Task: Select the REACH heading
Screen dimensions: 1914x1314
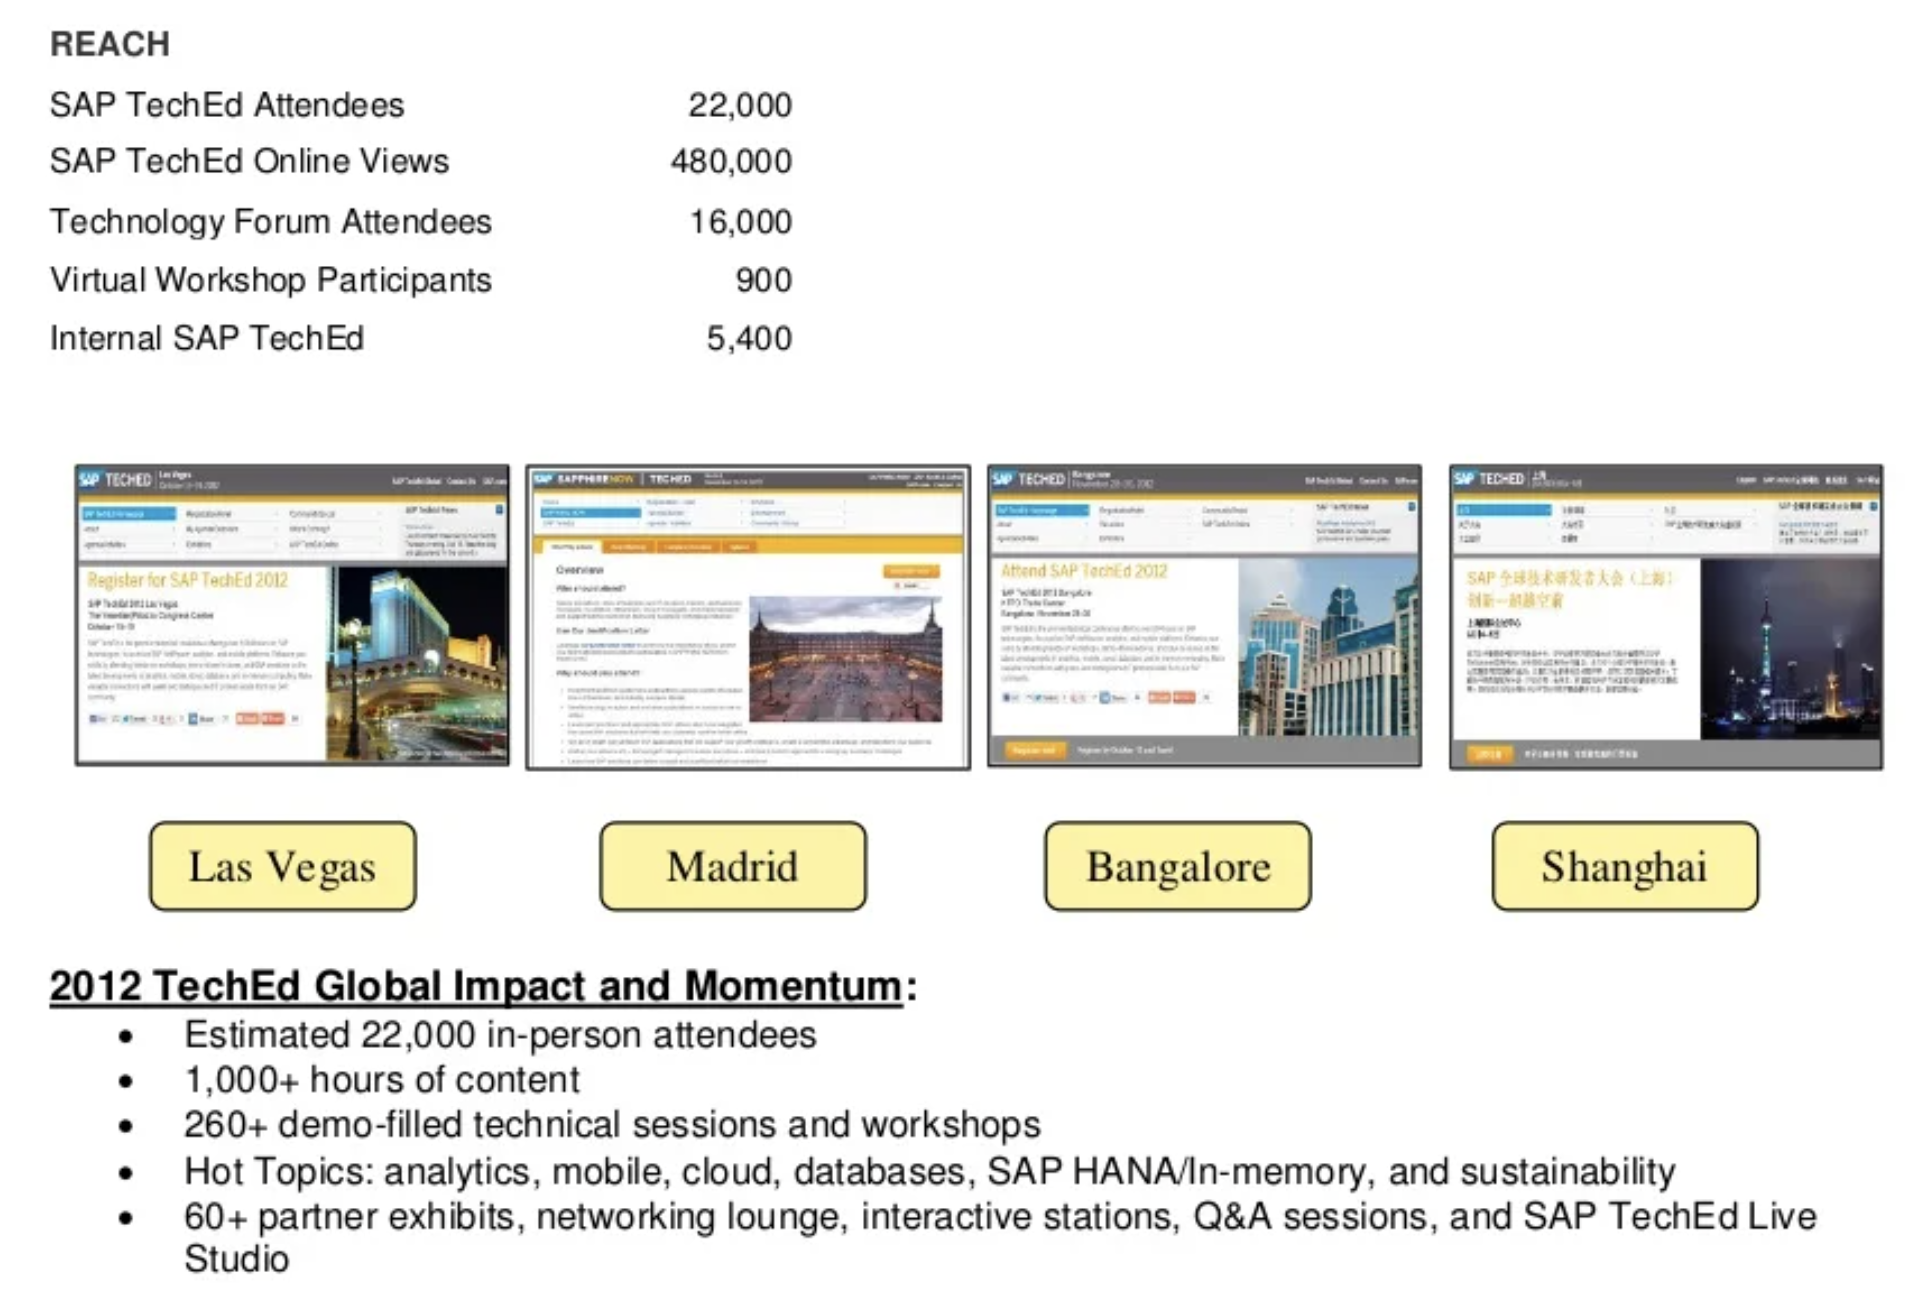Action: click(x=110, y=44)
